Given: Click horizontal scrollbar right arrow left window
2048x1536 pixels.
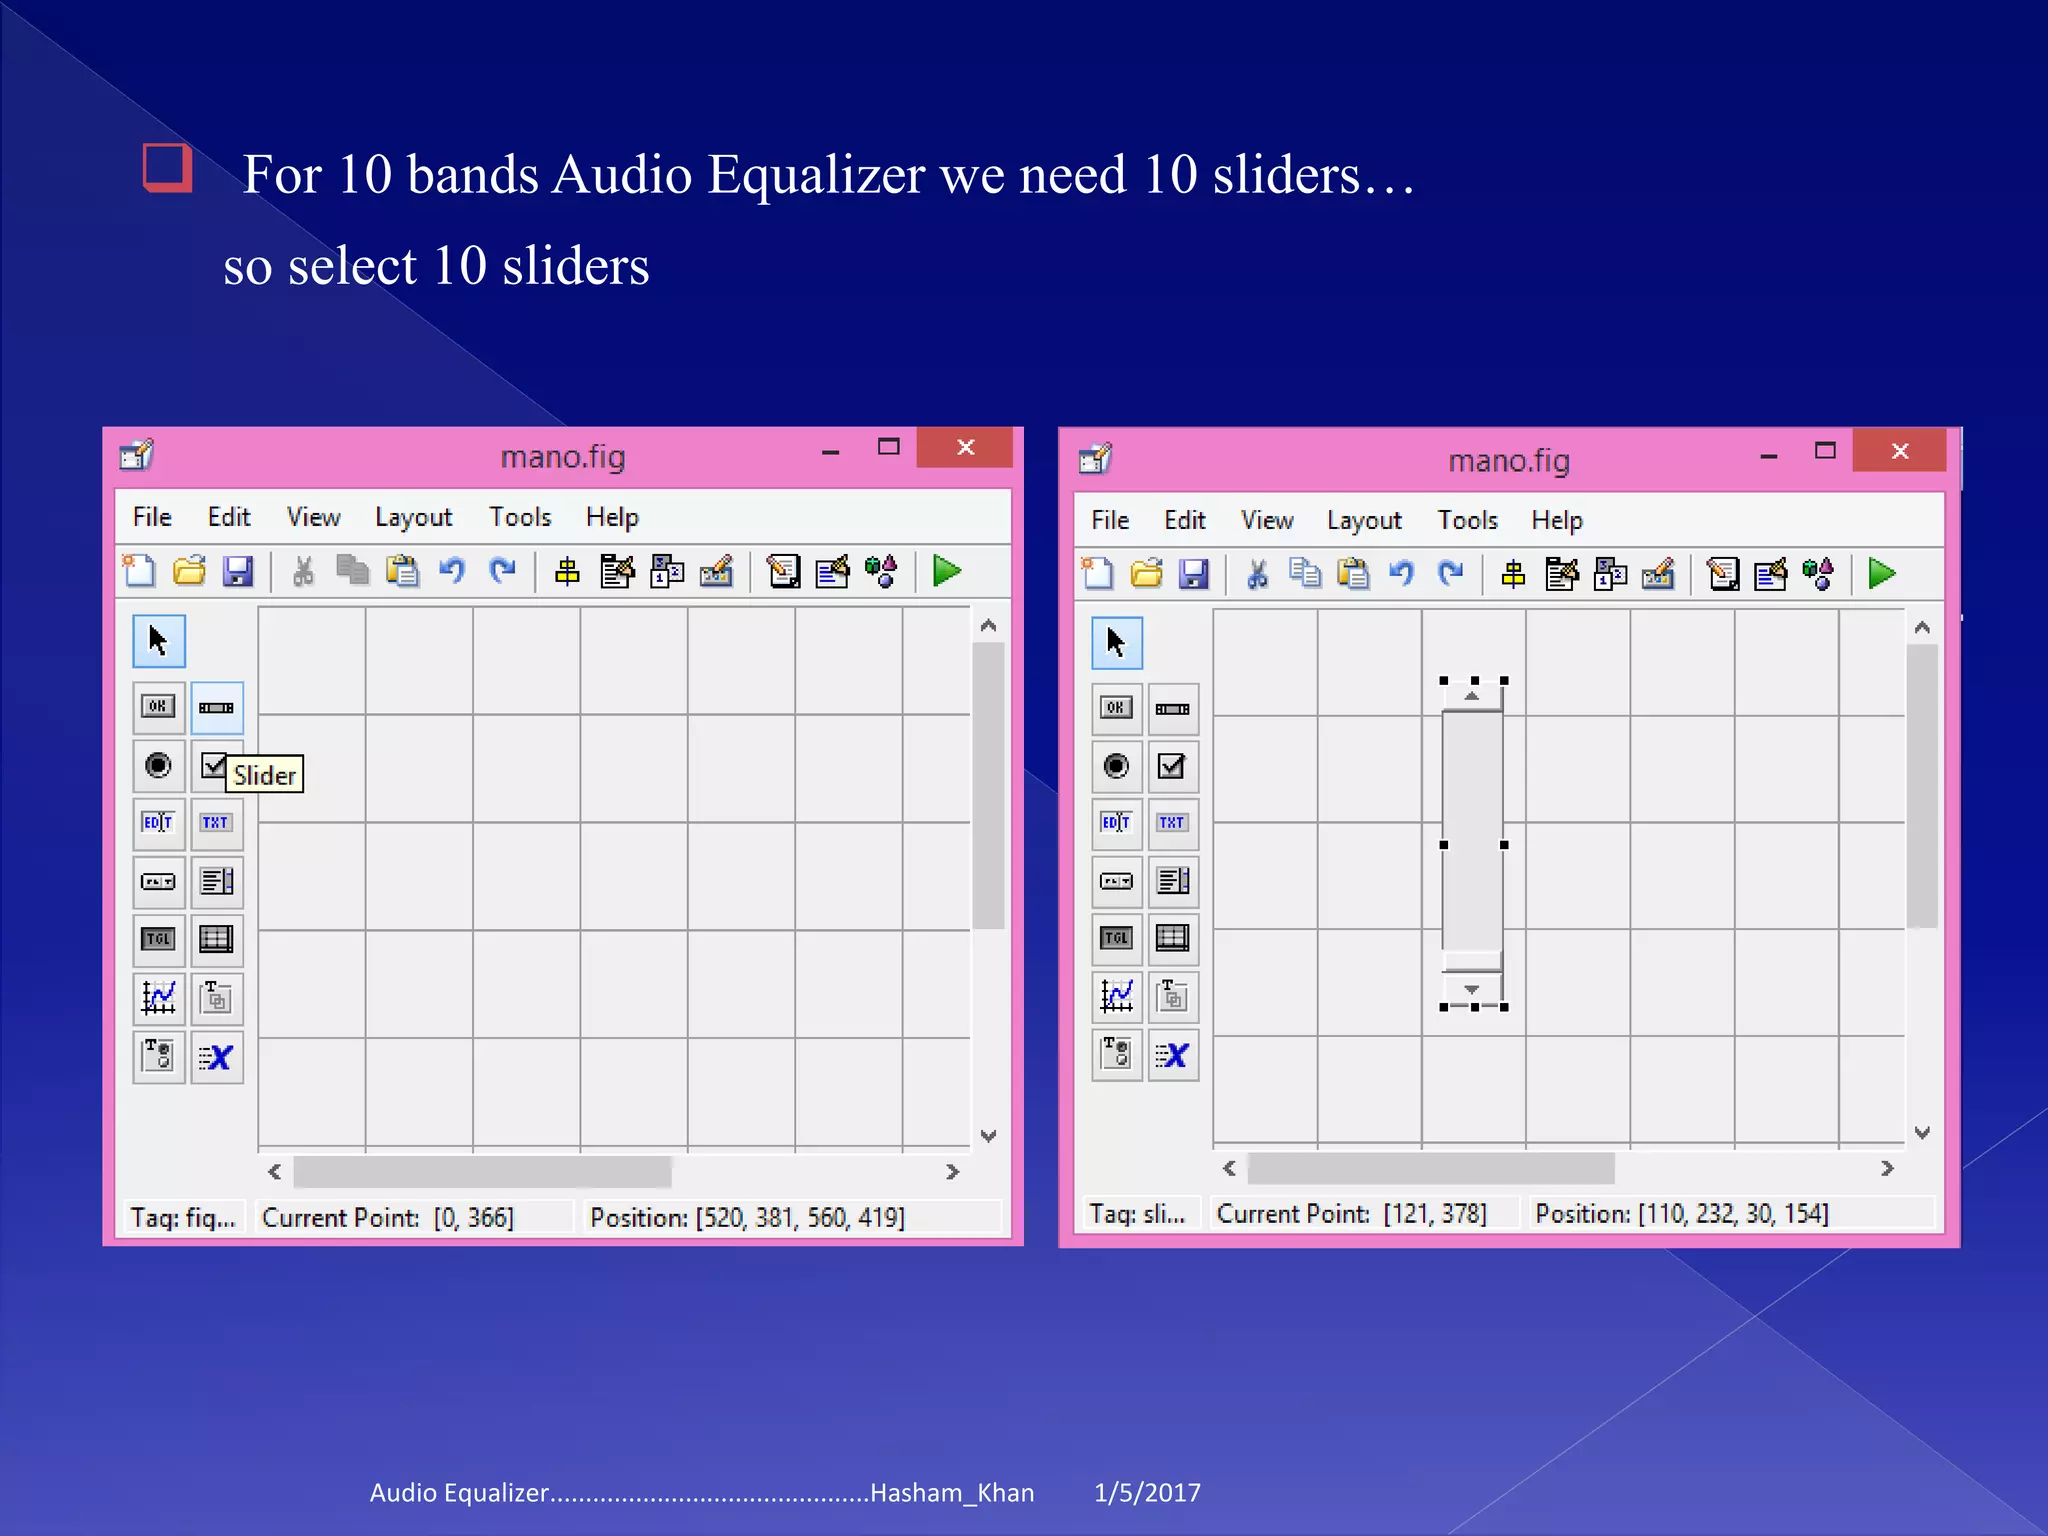Looking at the screenshot, I should (x=952, y=1171).
